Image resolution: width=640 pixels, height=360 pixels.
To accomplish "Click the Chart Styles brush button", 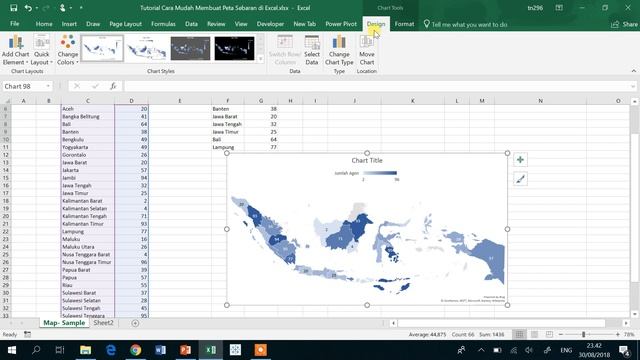I will [520, 179].
